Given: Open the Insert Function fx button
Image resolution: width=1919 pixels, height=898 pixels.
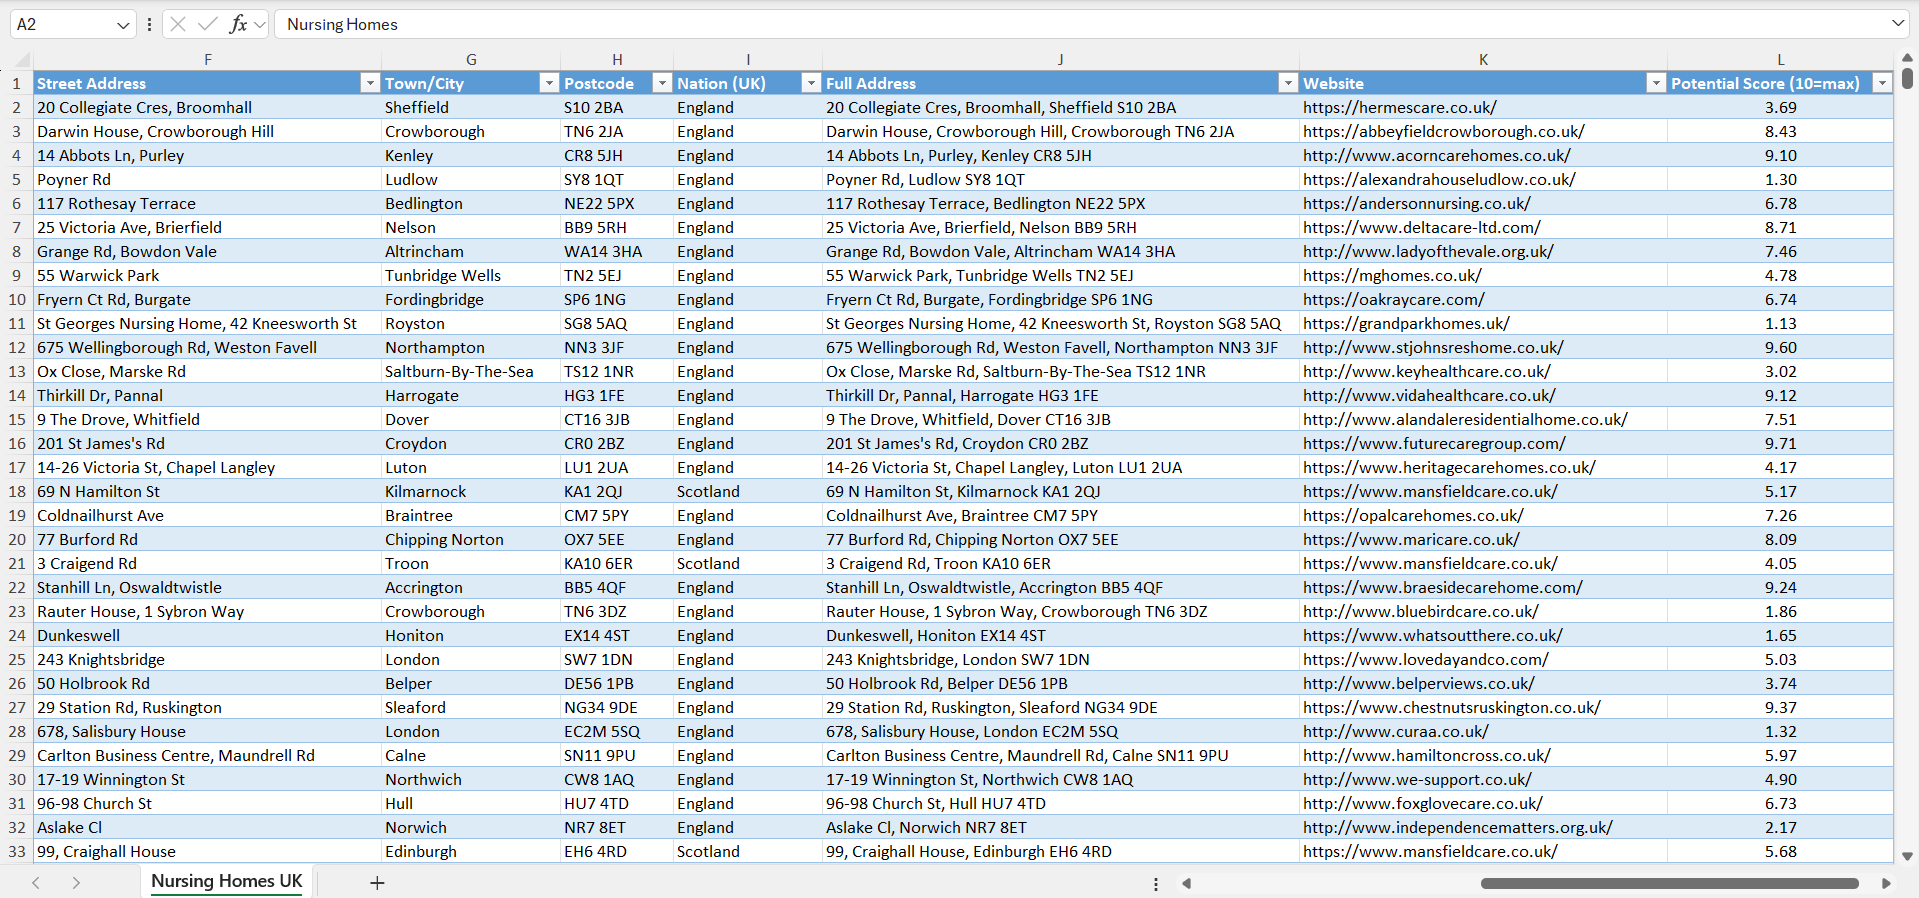Looking at the screenshot, I should [x=238, y=24].
